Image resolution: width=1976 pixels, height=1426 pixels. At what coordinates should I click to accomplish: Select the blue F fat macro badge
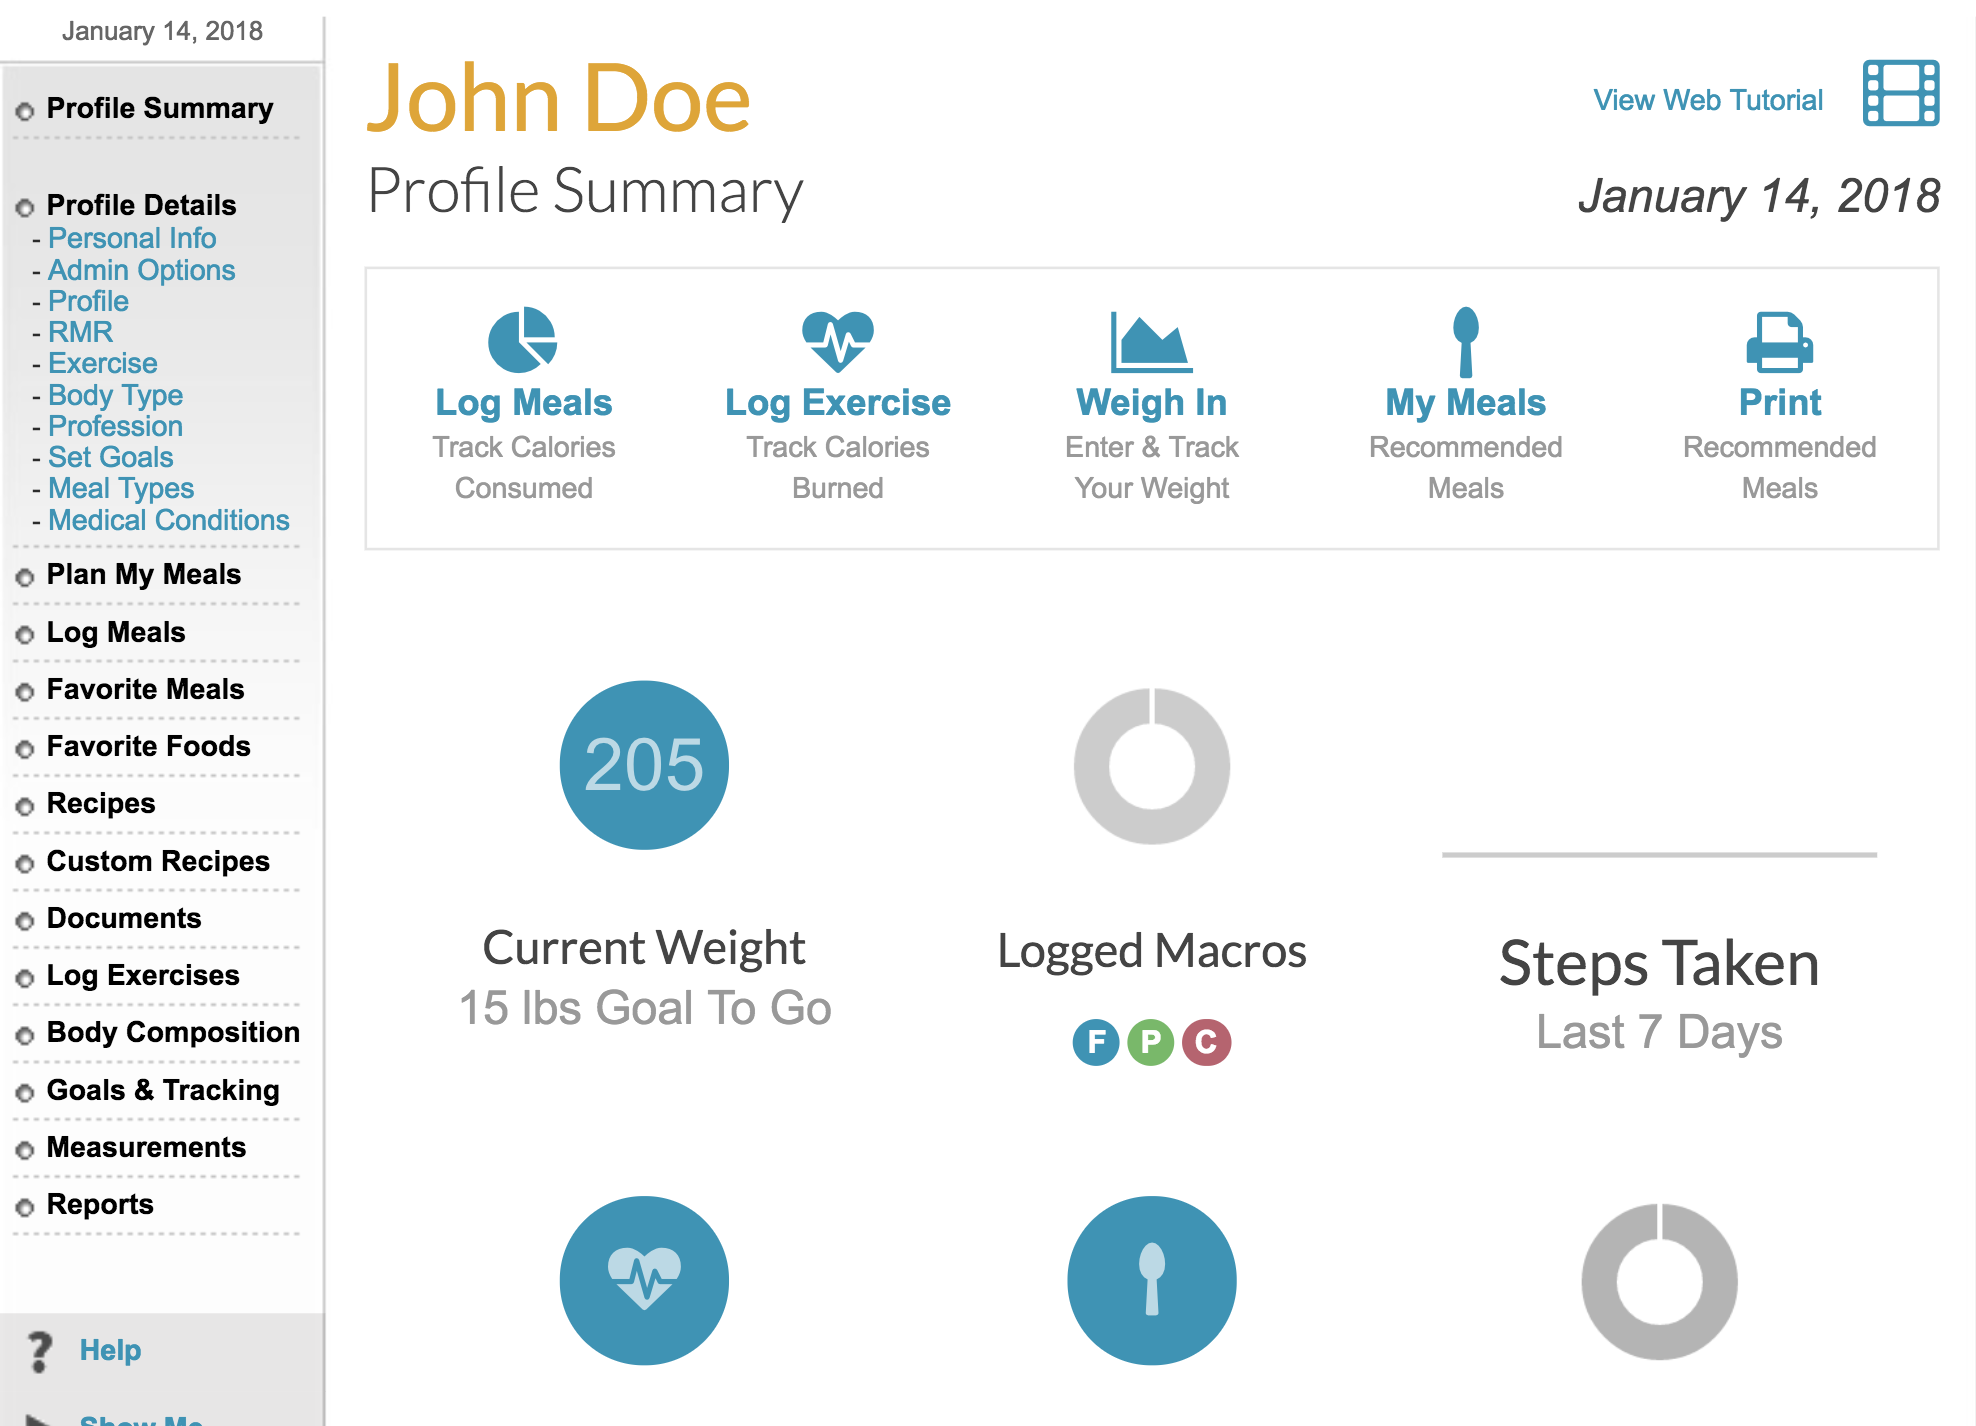[x=1096, y=1042]
